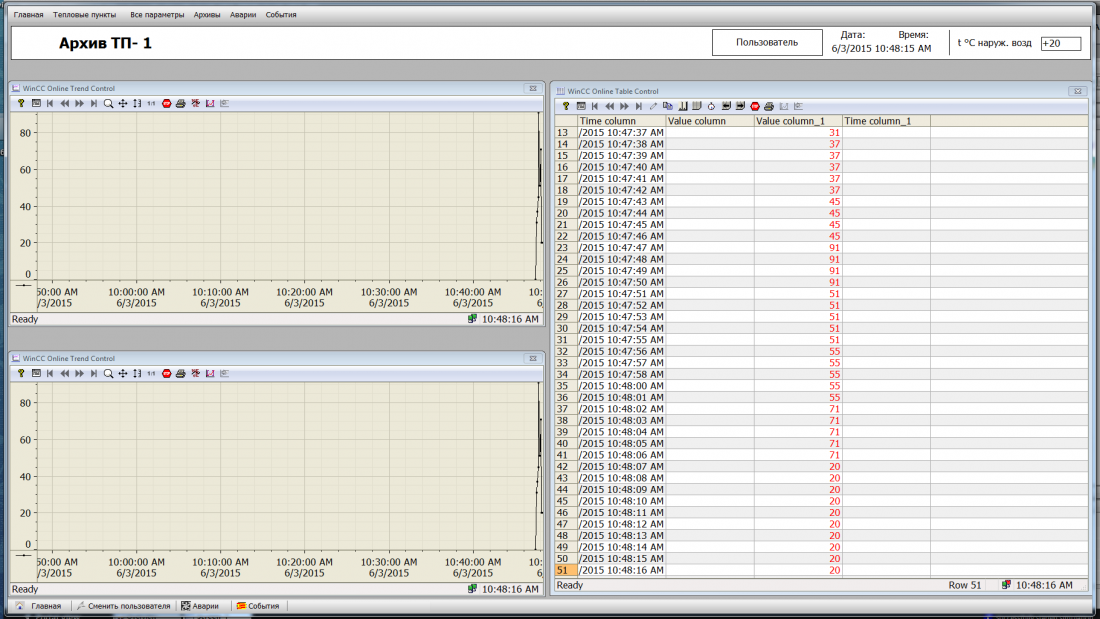Image resolution: width=1100 pixels, height=619 pixels.
Task: Open the Тепловые пункты menu
Action: coord(85,15)
